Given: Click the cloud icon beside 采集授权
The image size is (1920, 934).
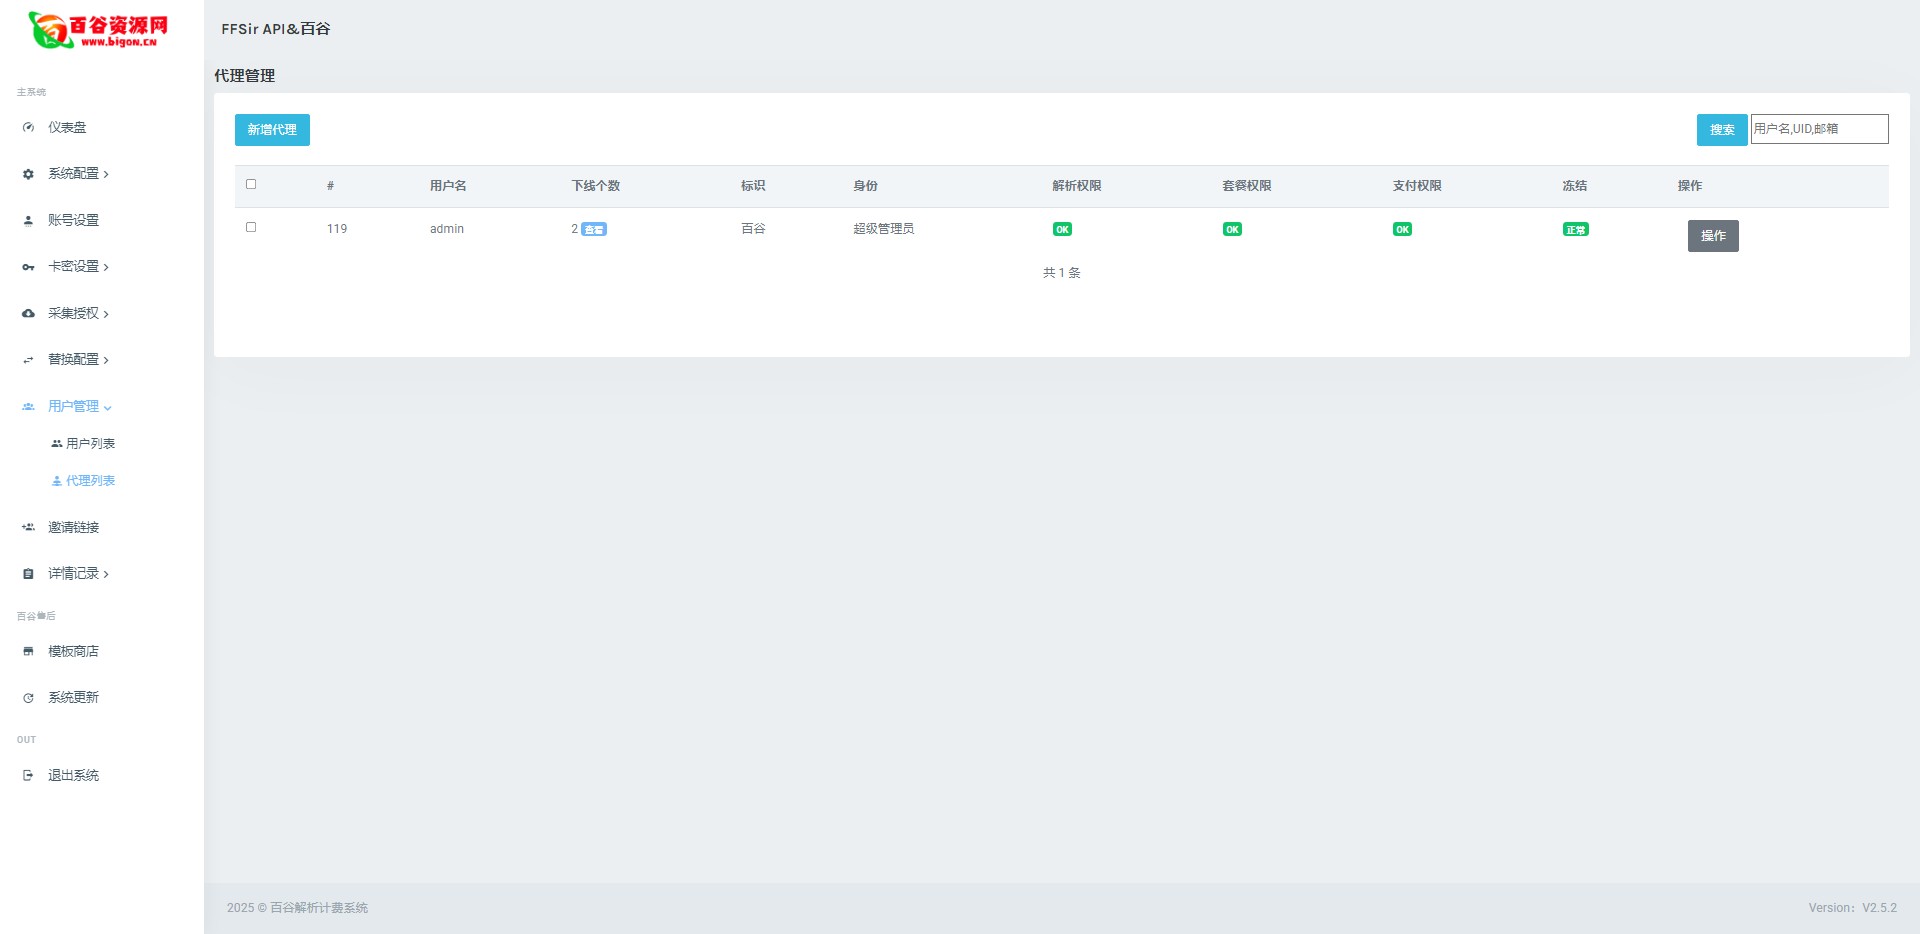Looking at the screenshot, I should tap(28, 314).
